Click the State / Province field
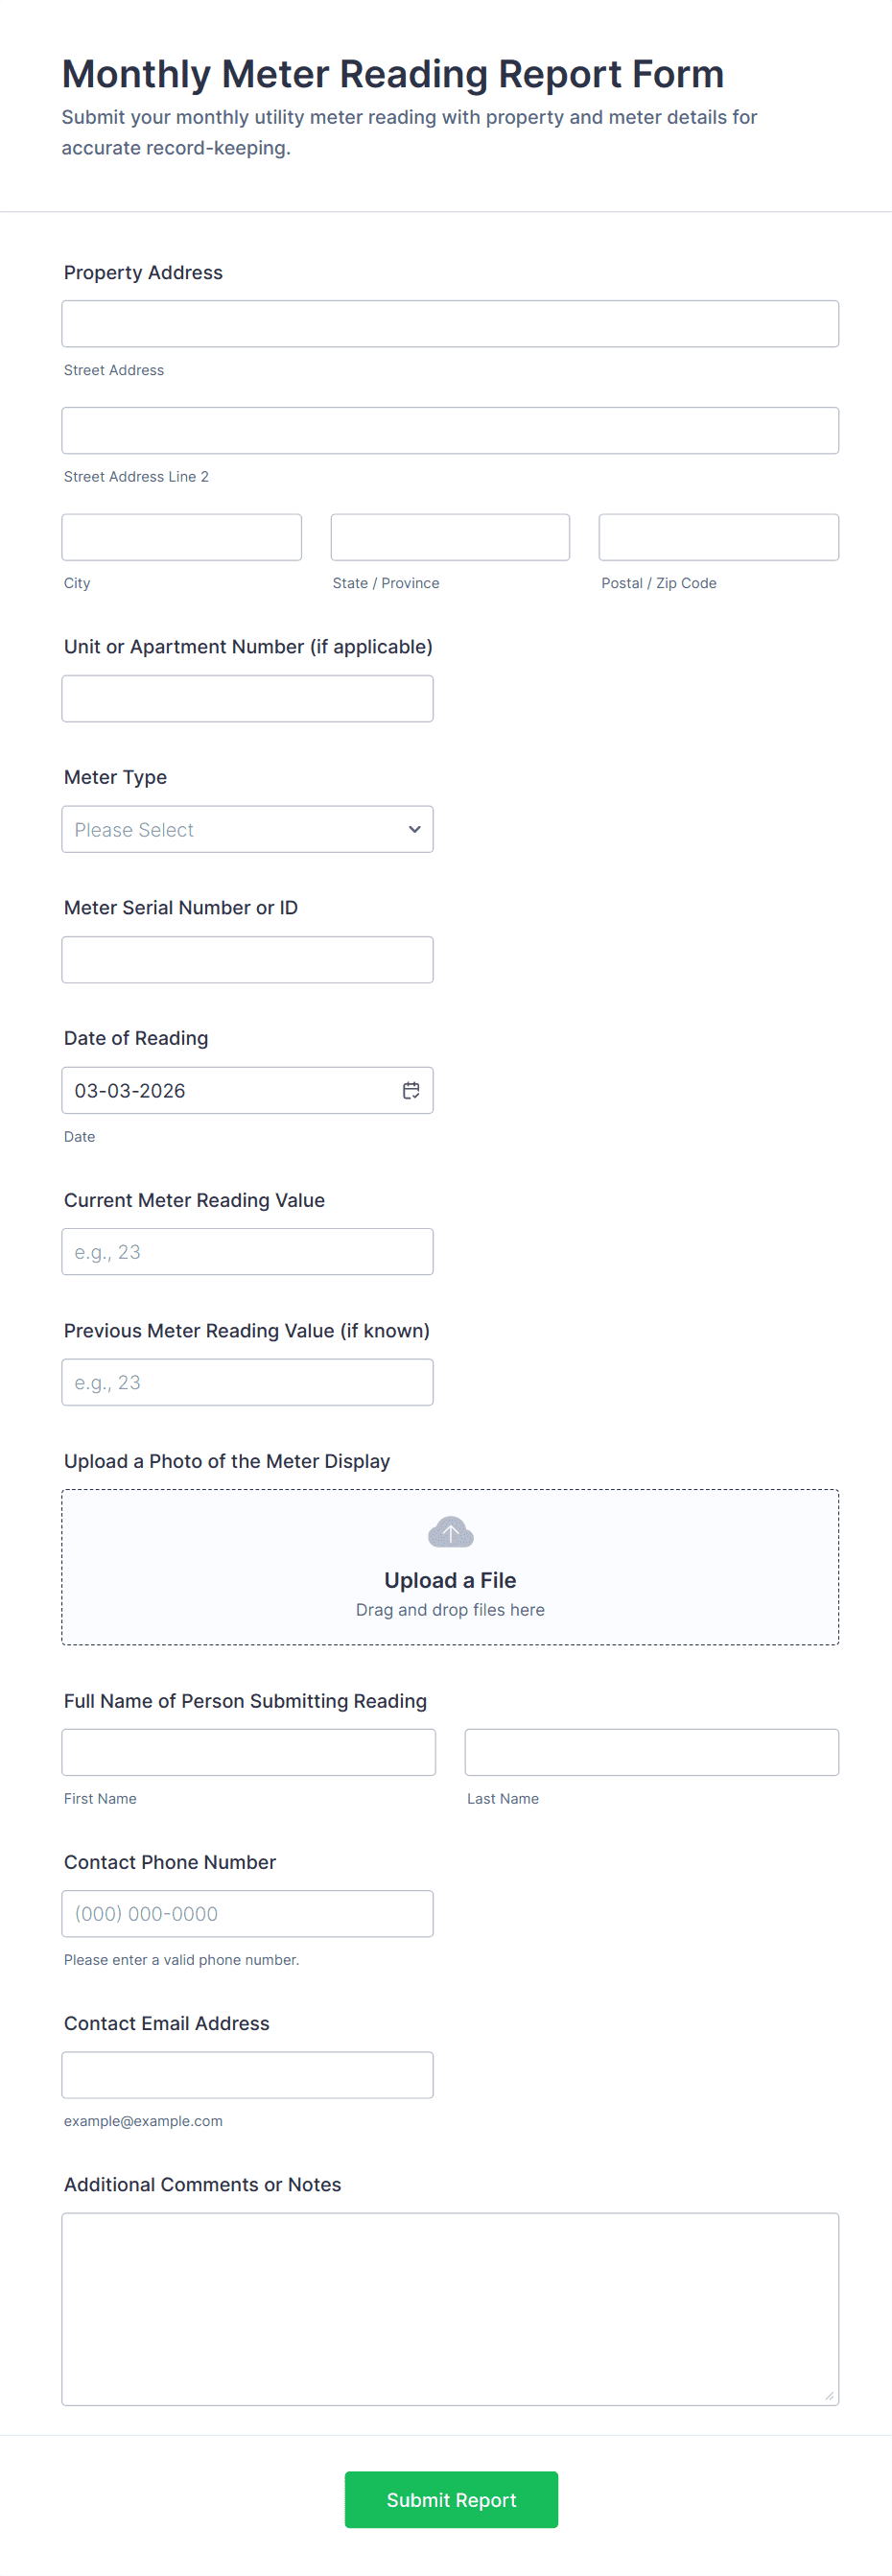The height and width of the screenshot is (2576, 892). point(450,537)
